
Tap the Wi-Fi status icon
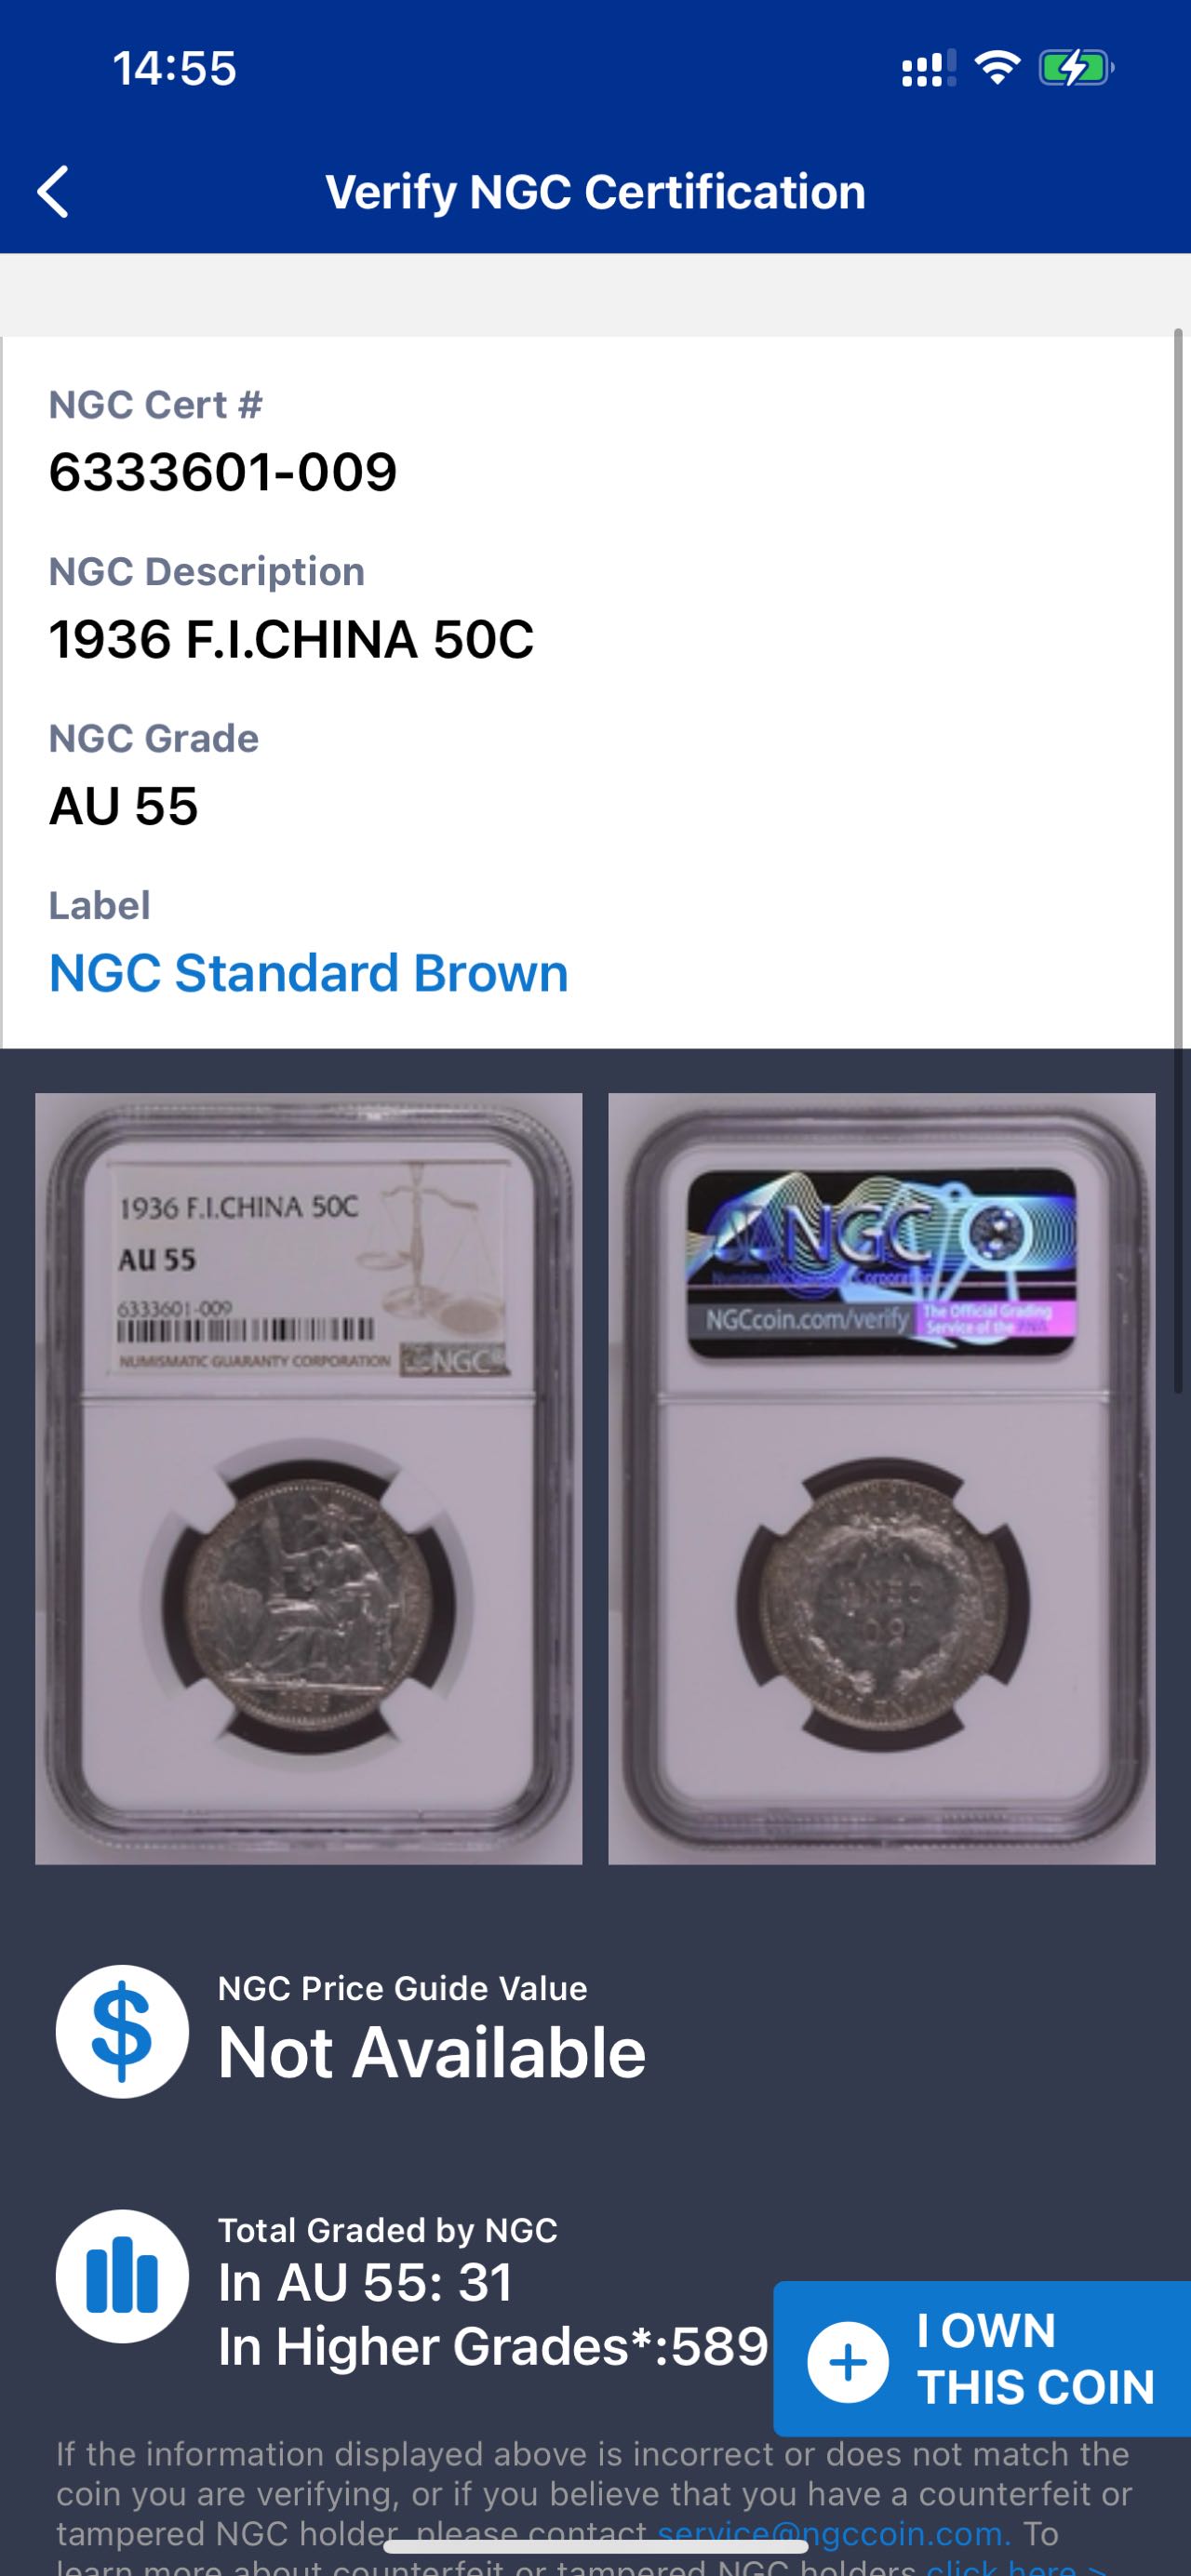(x=997, y=68)
